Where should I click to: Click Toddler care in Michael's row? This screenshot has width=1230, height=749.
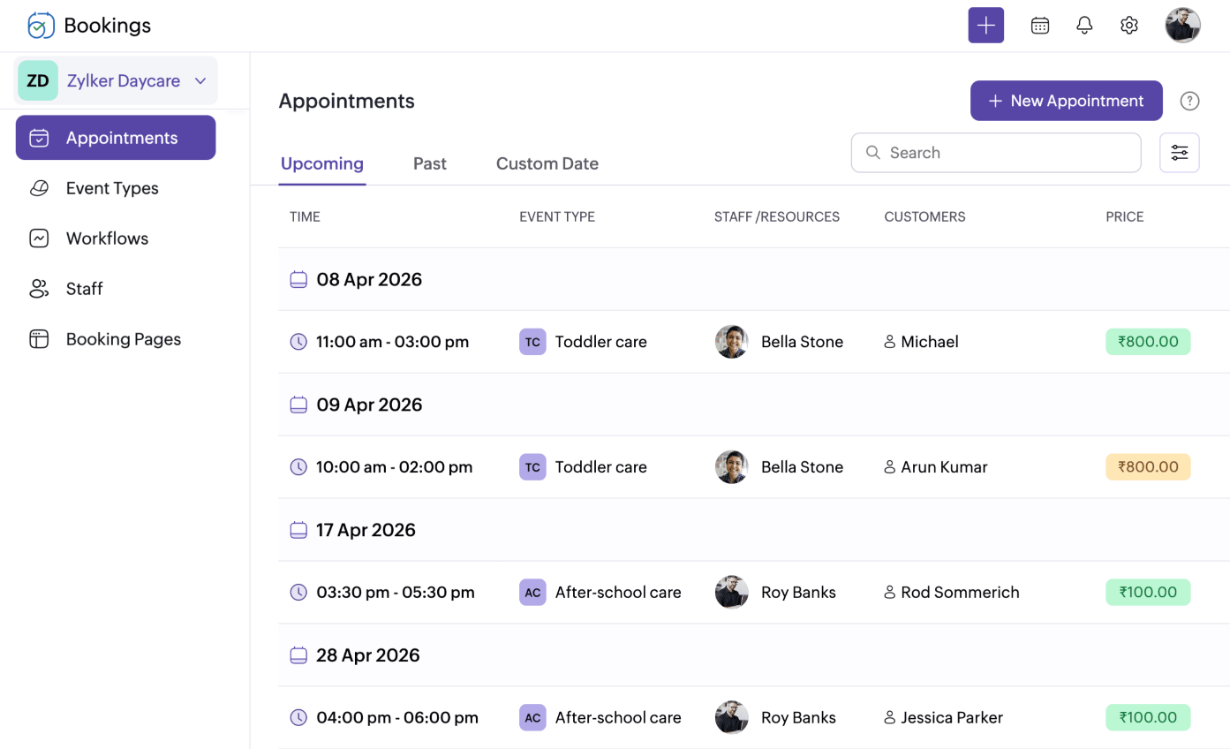tap(601, 342)
